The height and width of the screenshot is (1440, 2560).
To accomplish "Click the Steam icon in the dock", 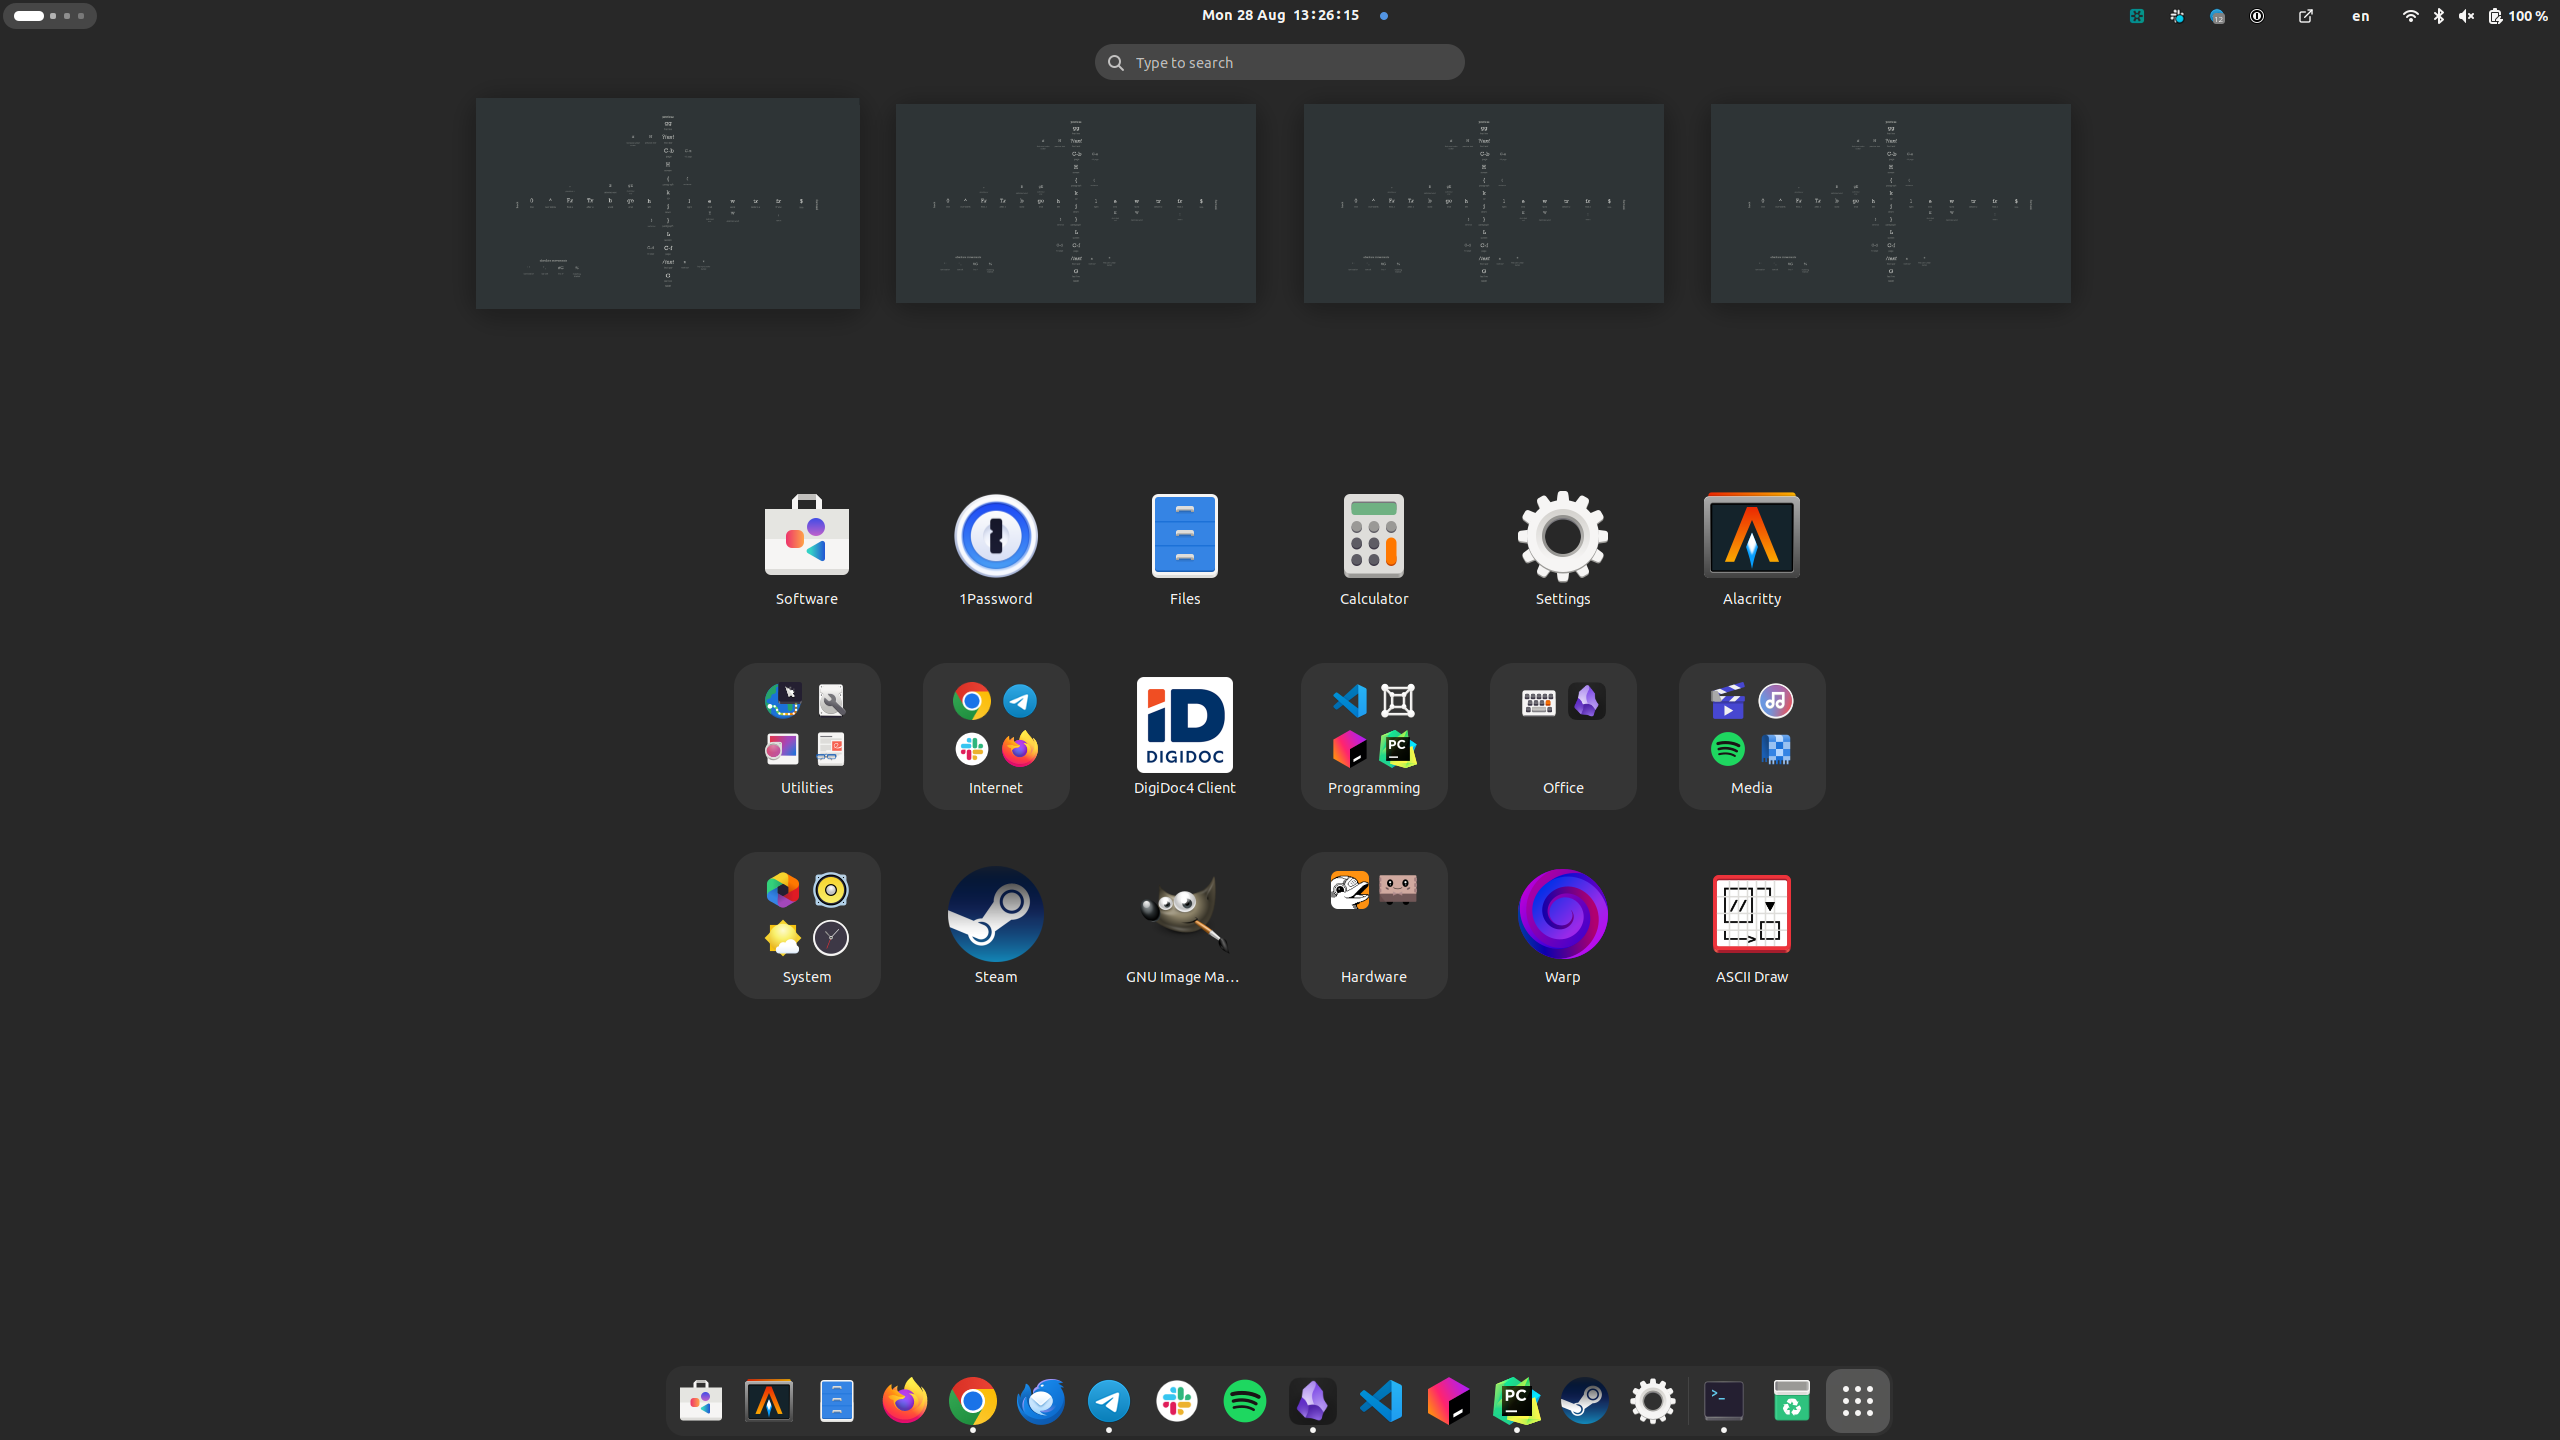I will (x=1585, y=1400).
